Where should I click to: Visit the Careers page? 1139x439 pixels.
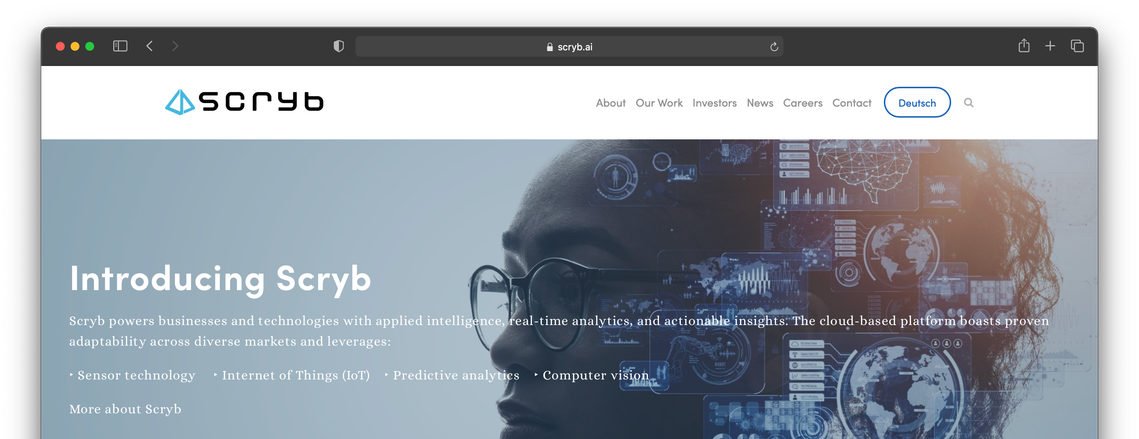click(x=803, y=102)
